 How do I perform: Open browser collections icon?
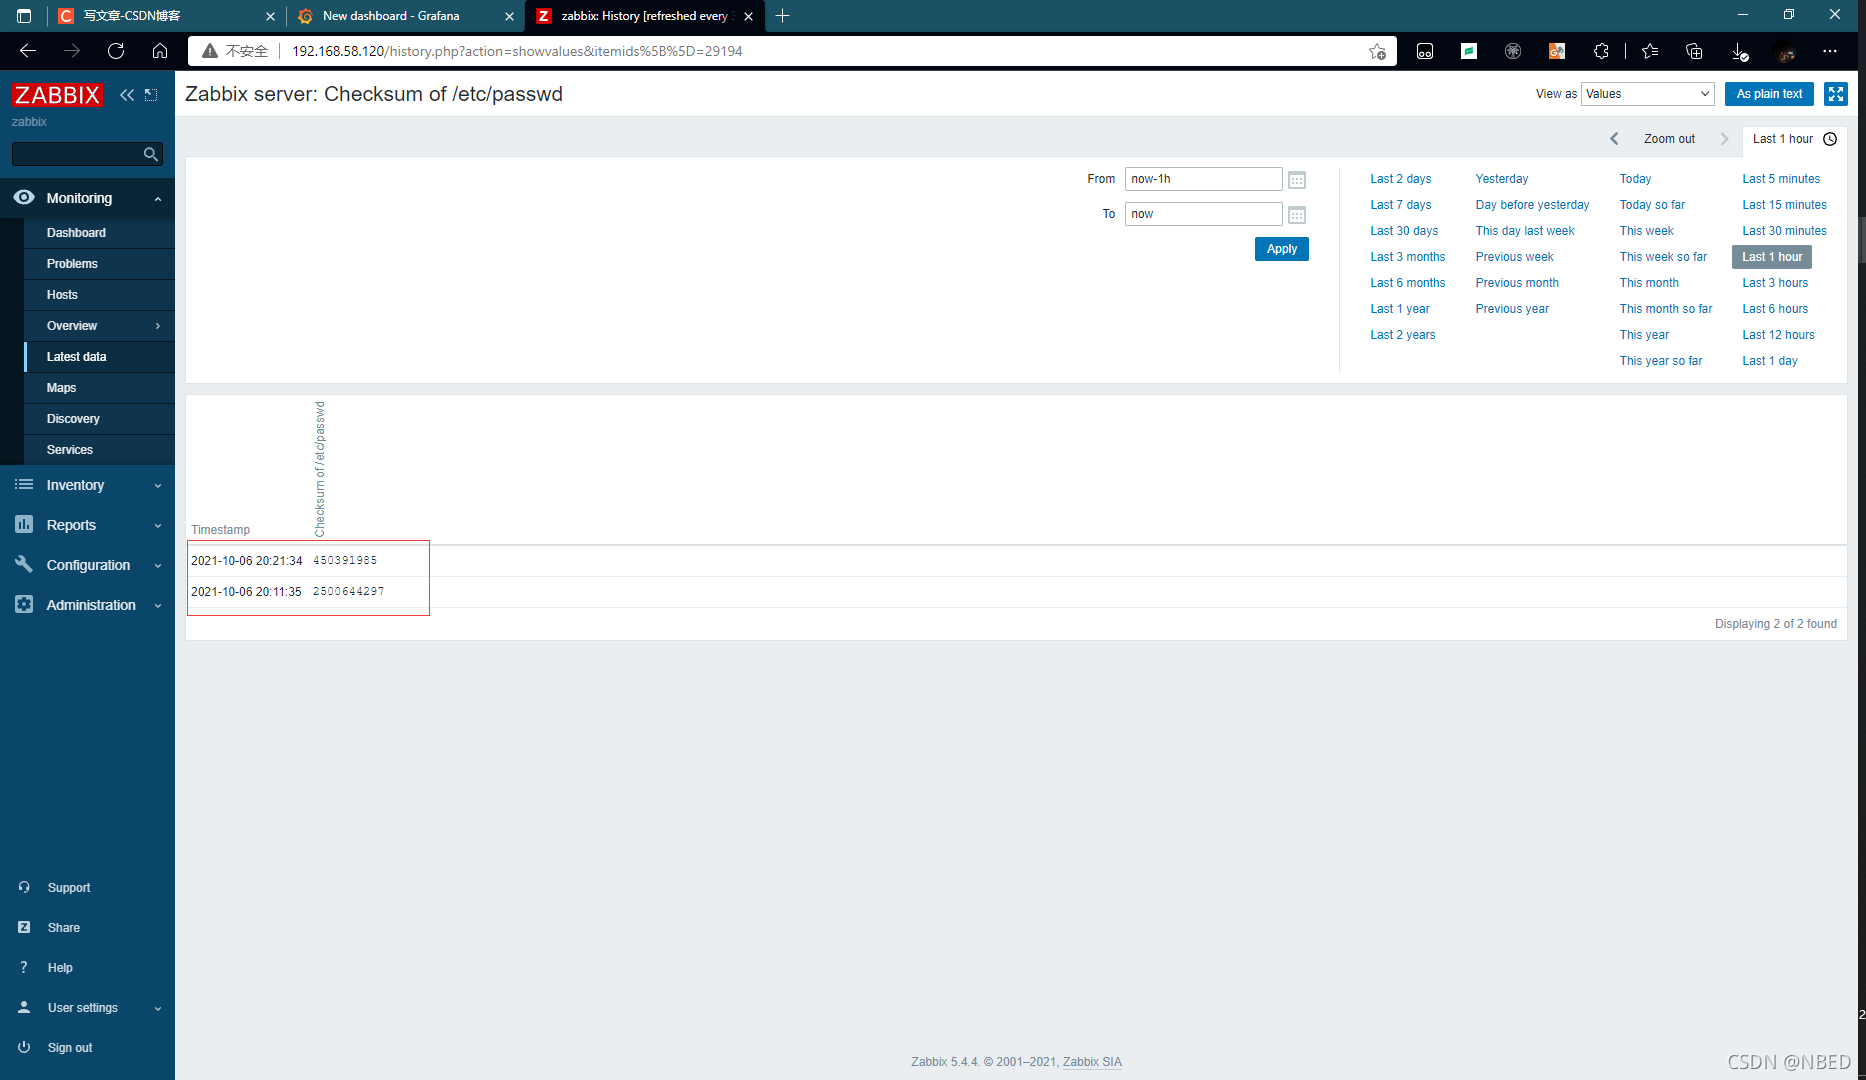[1694, 51]
